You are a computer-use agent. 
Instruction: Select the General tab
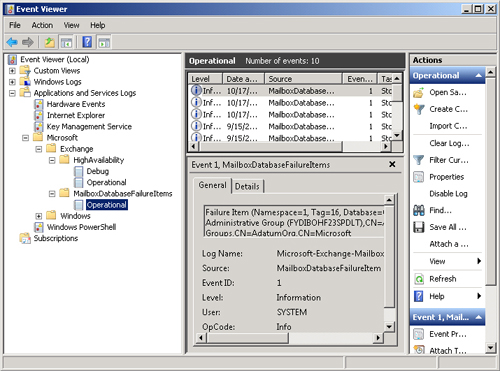[212, 185]
